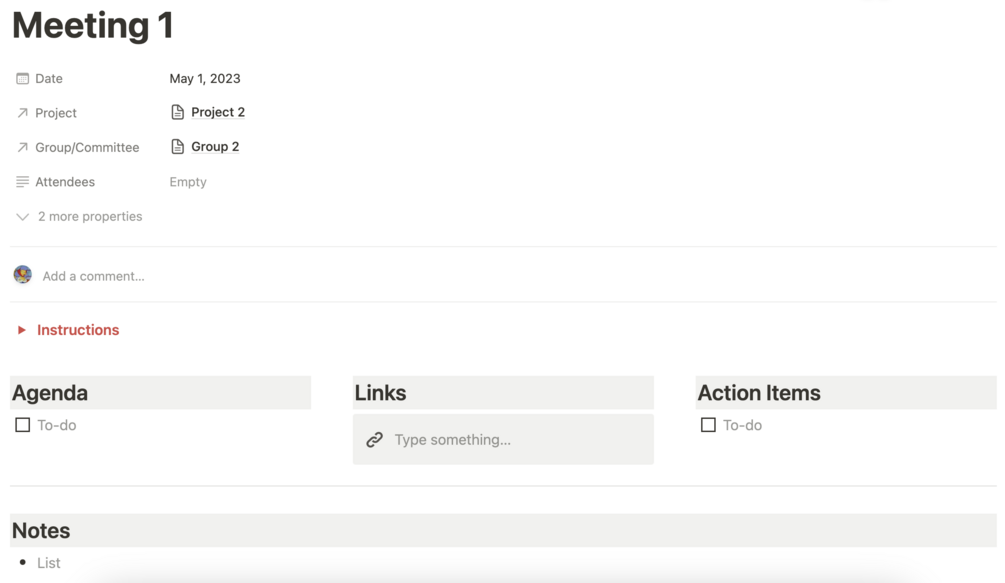Click the empty Attendees value field
This screenshot has width=1005, height=583.
coord(188,182)
